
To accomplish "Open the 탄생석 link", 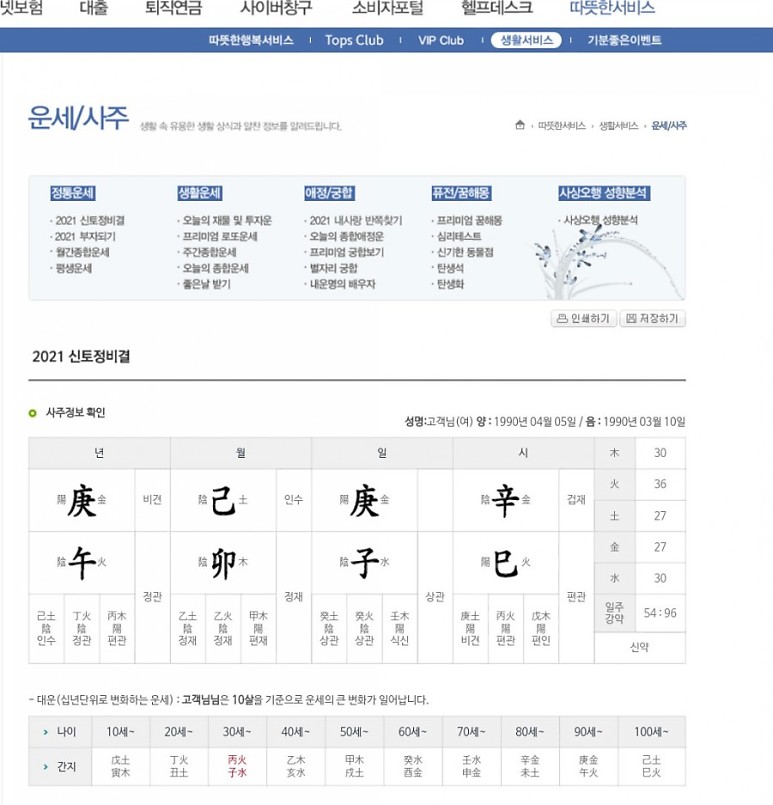I will pyautogui.click(x=450, y=269).
